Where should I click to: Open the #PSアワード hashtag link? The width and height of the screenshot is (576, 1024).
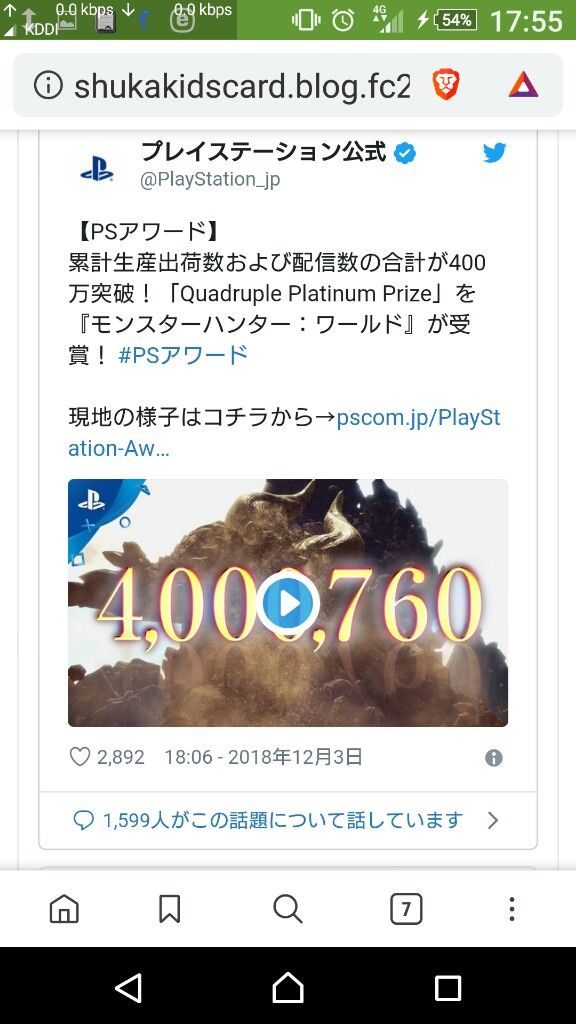[183, 355]
